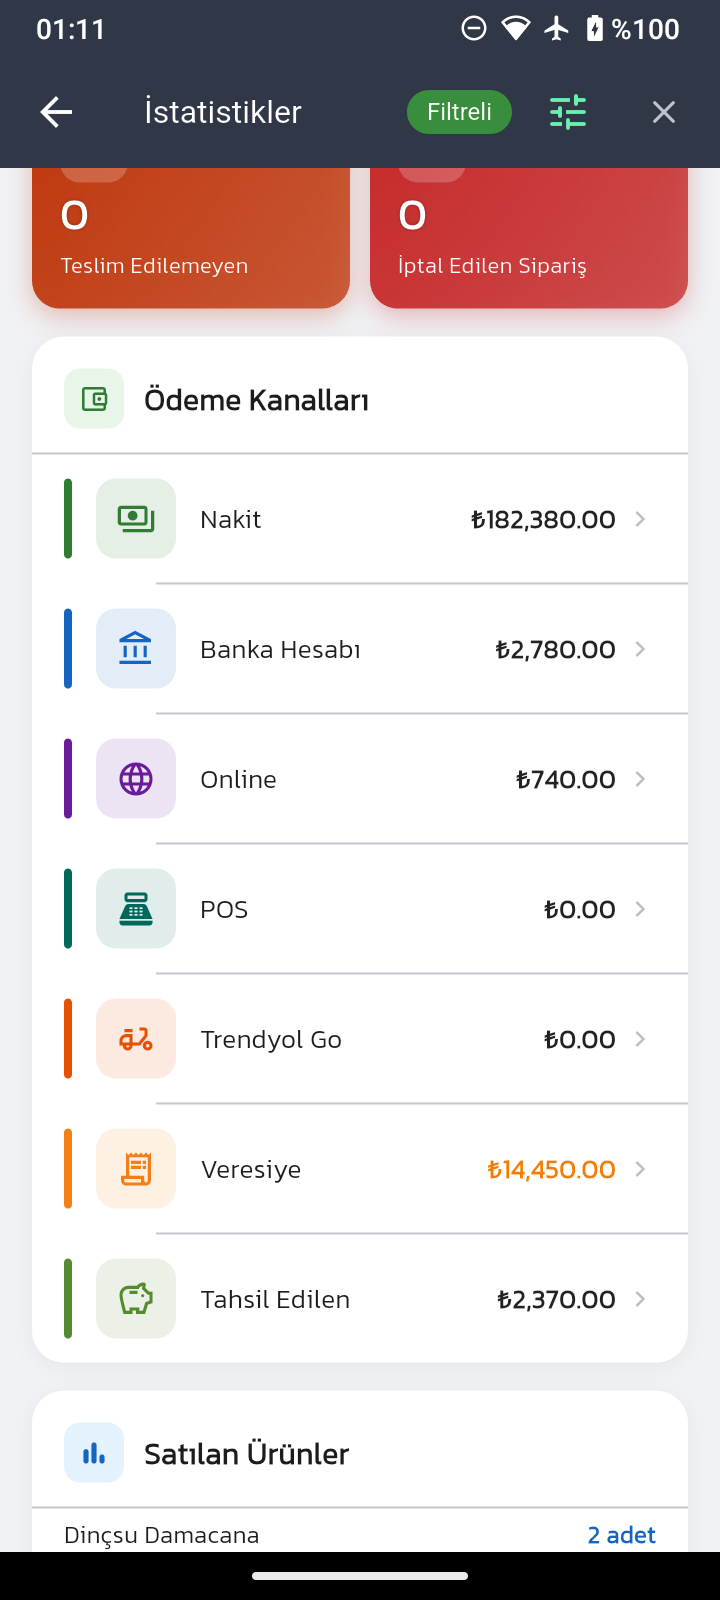
Task: Tap the Veresiye receipt icon
Action: tap(136, 1169)
